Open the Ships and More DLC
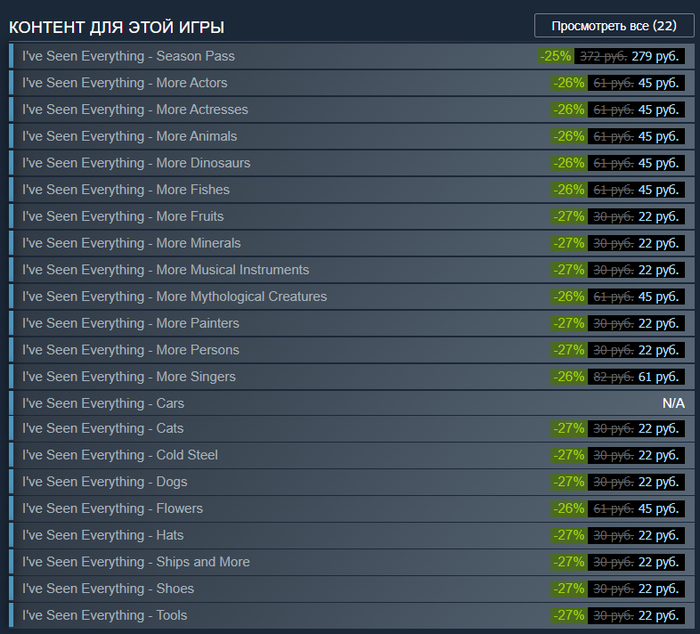This screenshot has width=700, height=634. pos(351,562)
